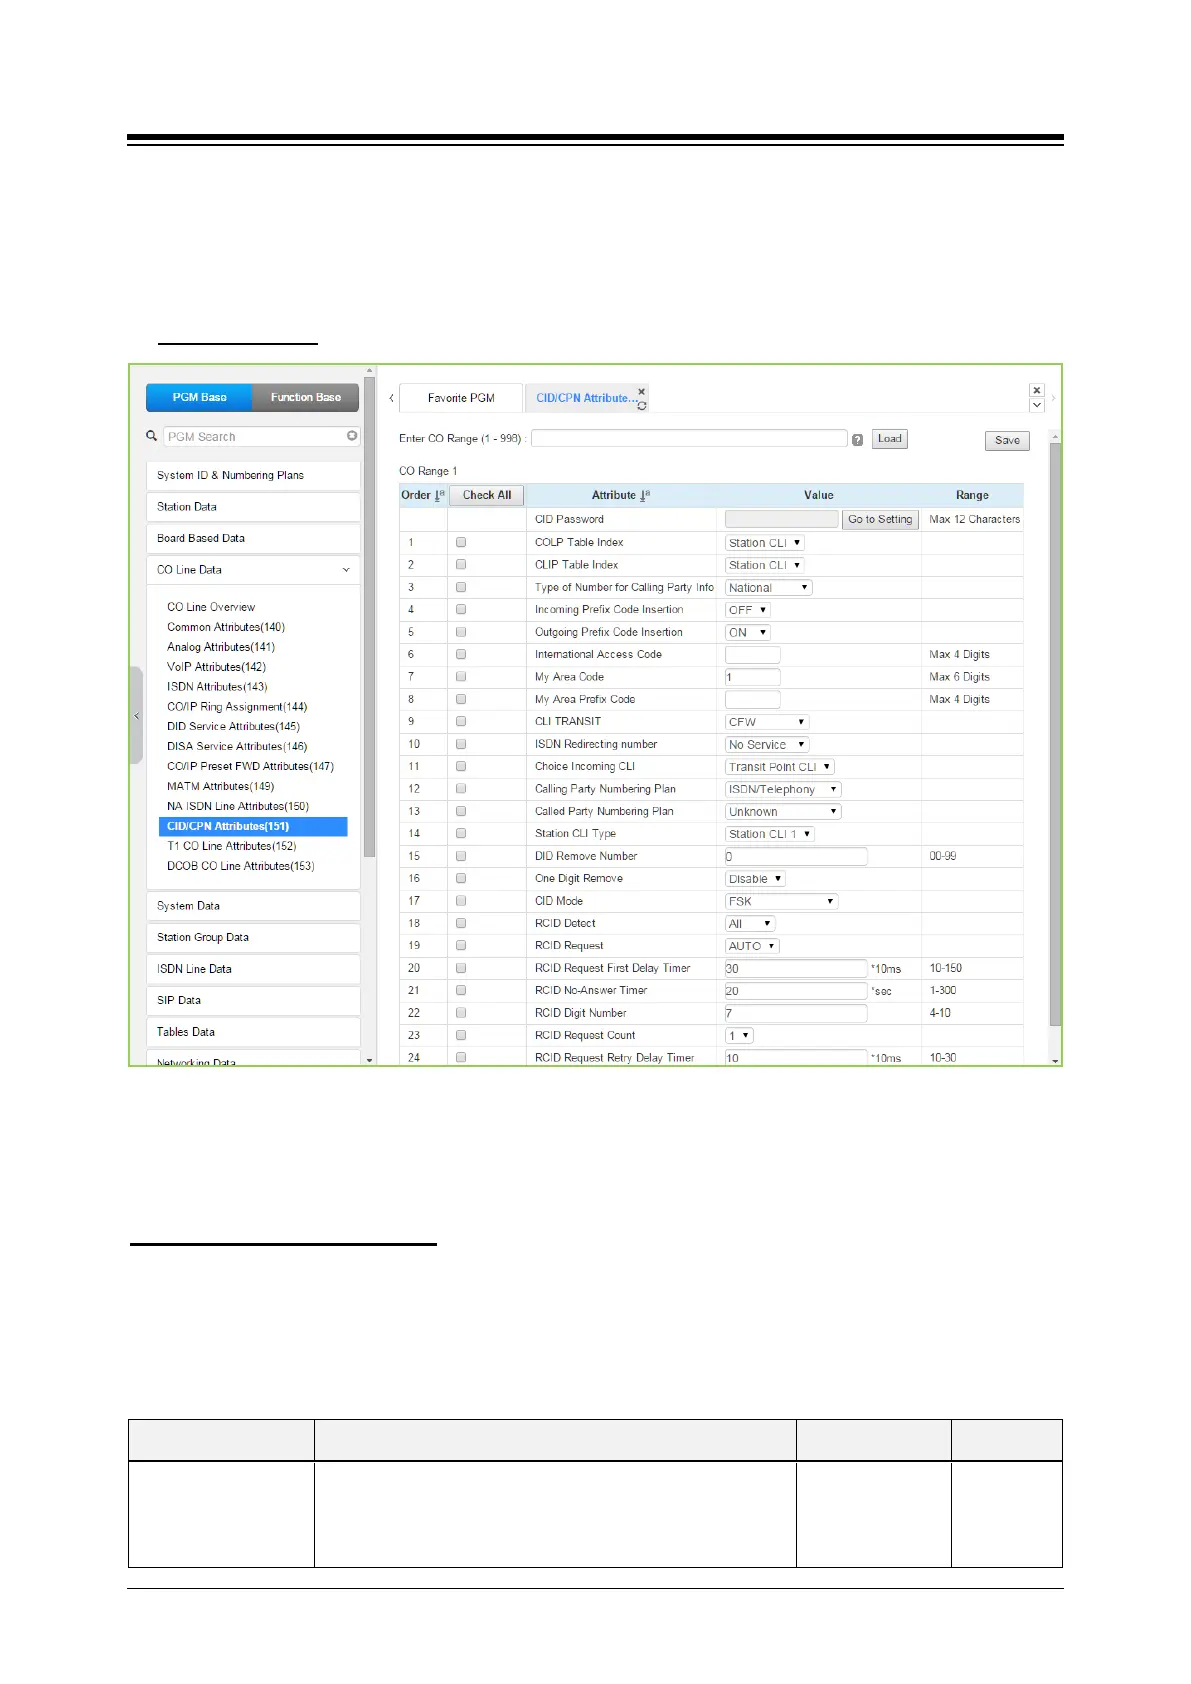
Task: Open Outgoing Prefix Code Insertion ON dropdown
Action: point(747,632)
